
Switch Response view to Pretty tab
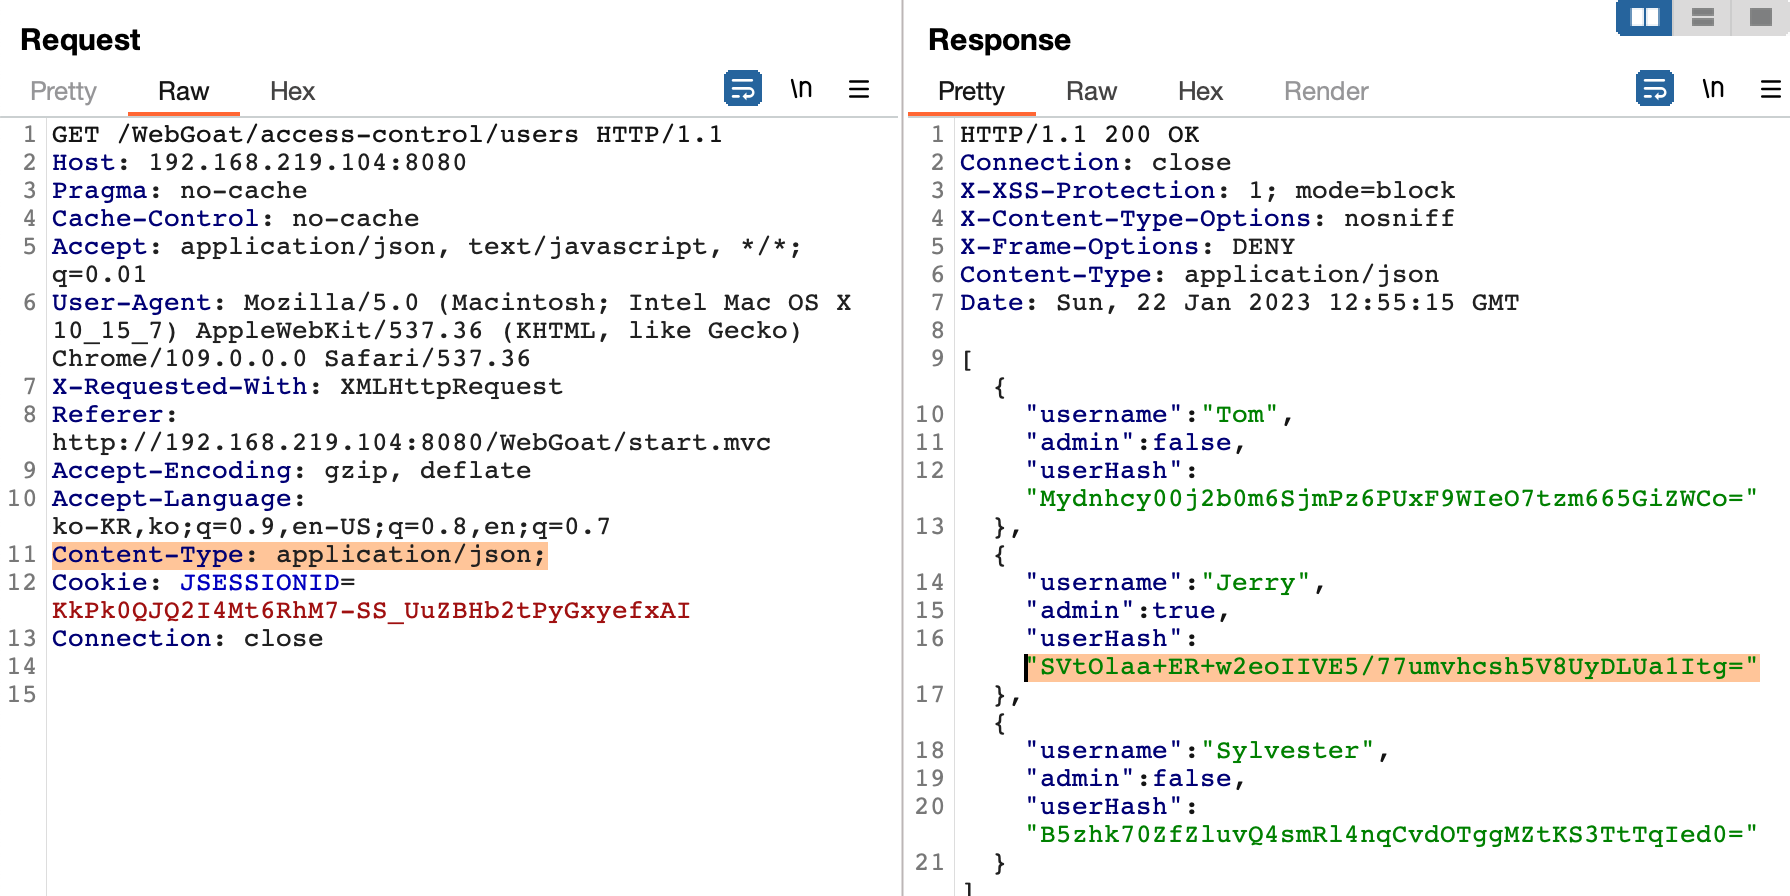point(971,91)
